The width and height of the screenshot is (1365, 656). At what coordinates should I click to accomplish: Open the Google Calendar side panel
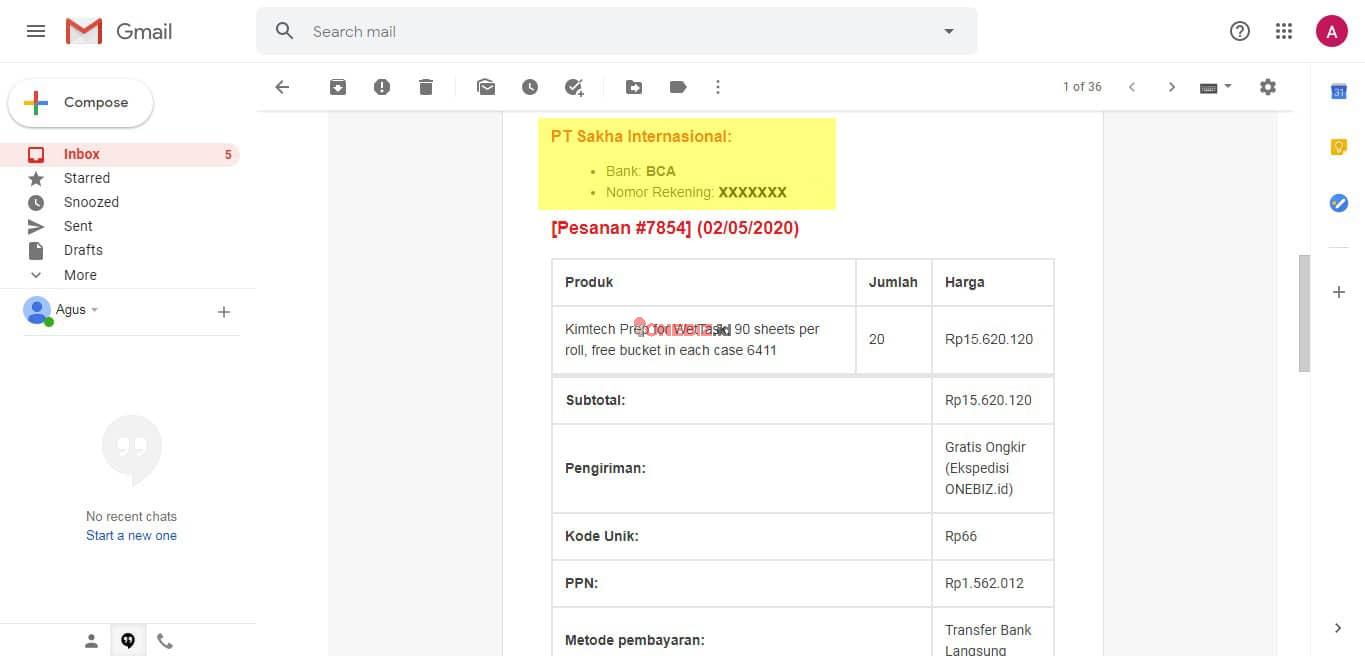click(1338, 91)
